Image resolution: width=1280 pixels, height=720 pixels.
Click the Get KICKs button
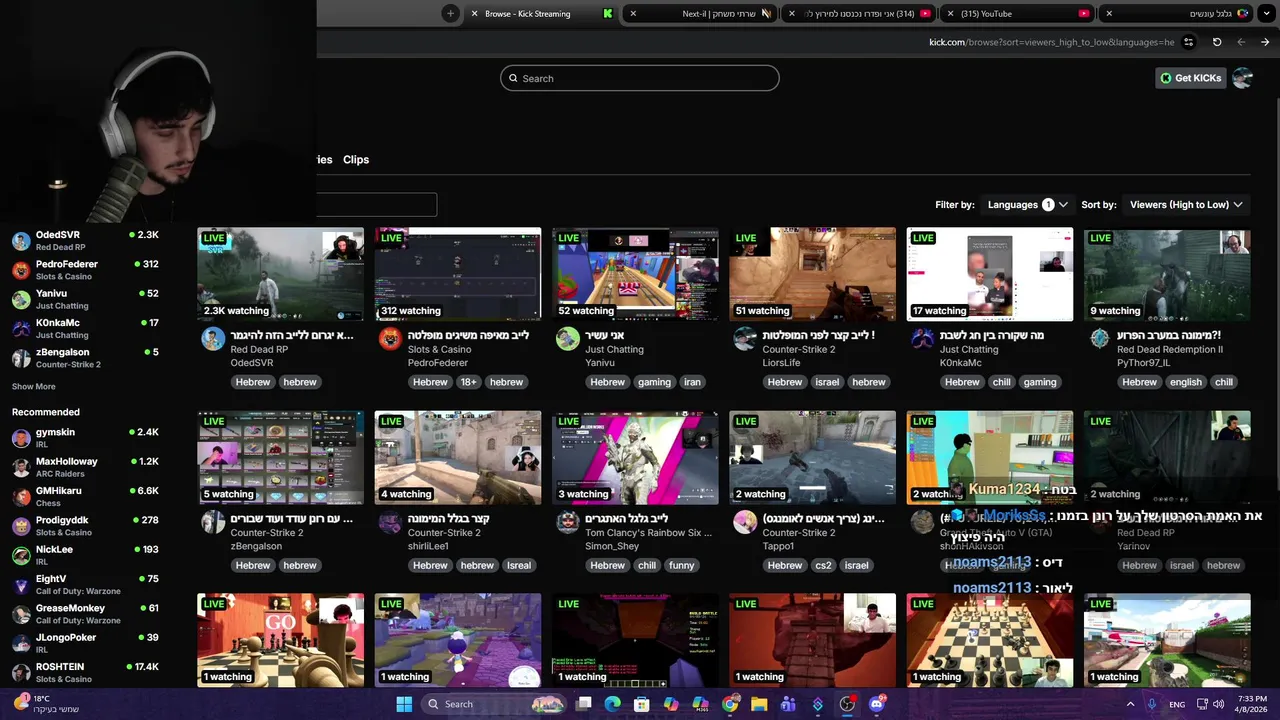[1190, 78]
